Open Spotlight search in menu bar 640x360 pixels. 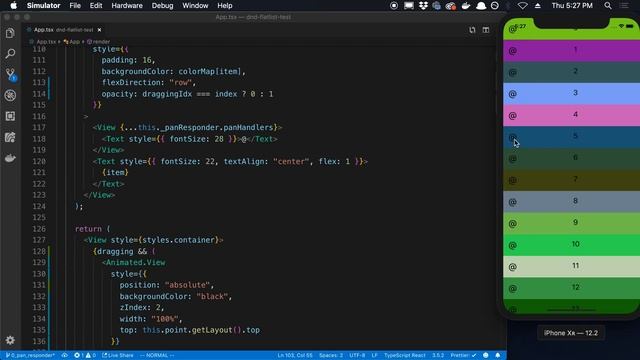point(608,6)
